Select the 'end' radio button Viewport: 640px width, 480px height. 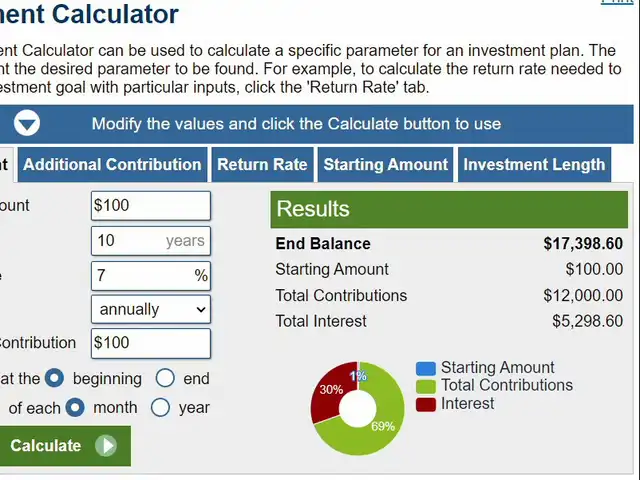coord(165,378)
